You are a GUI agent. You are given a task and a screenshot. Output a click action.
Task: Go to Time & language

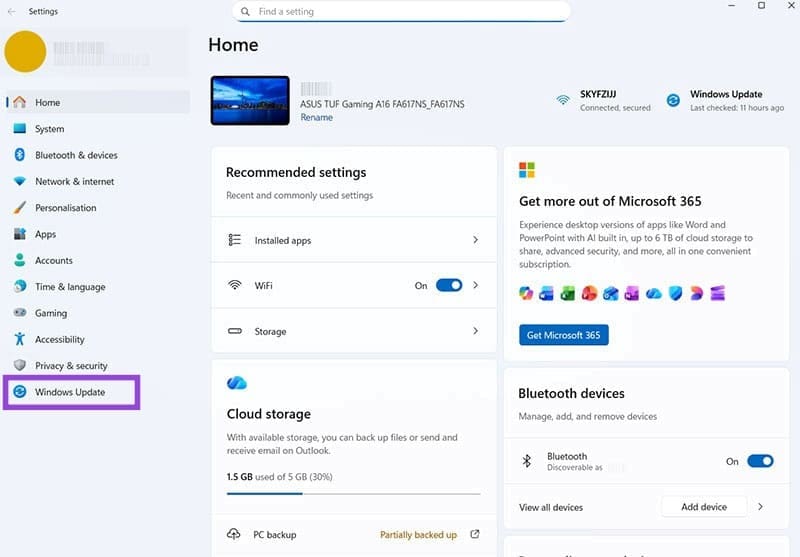point(98,286)
